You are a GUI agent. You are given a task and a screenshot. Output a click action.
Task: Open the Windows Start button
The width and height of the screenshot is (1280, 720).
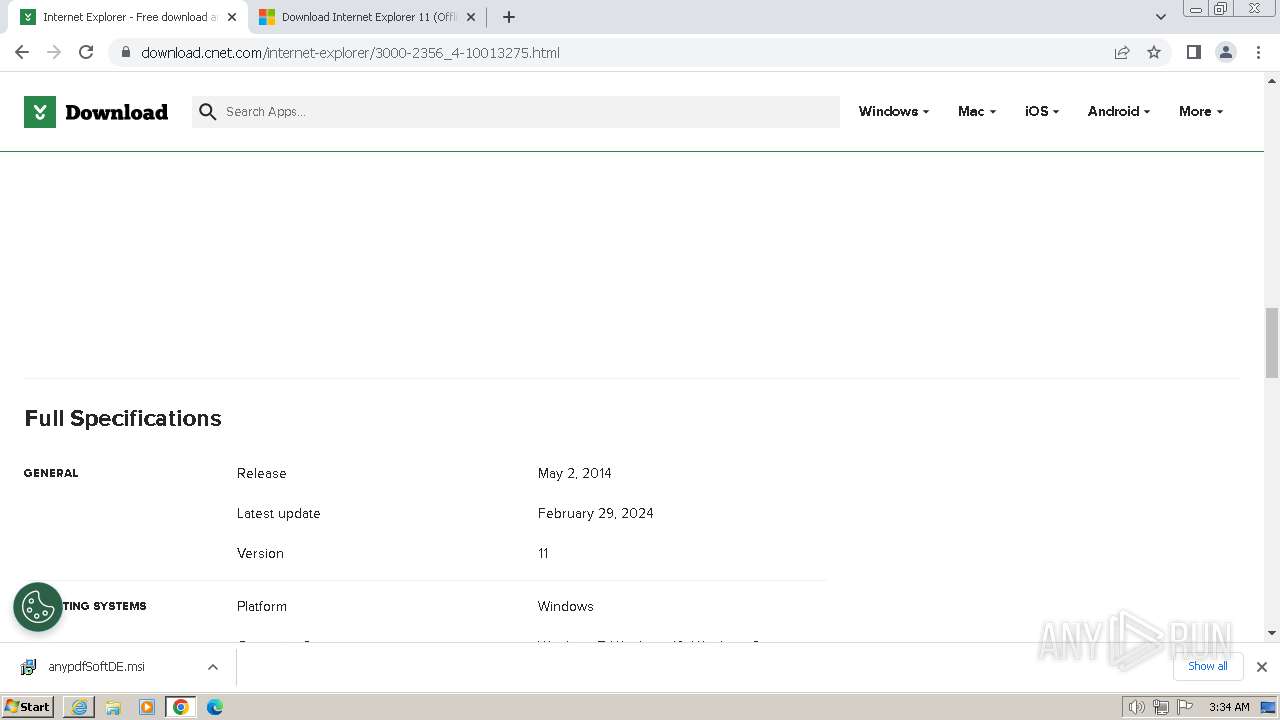point(28,706)
